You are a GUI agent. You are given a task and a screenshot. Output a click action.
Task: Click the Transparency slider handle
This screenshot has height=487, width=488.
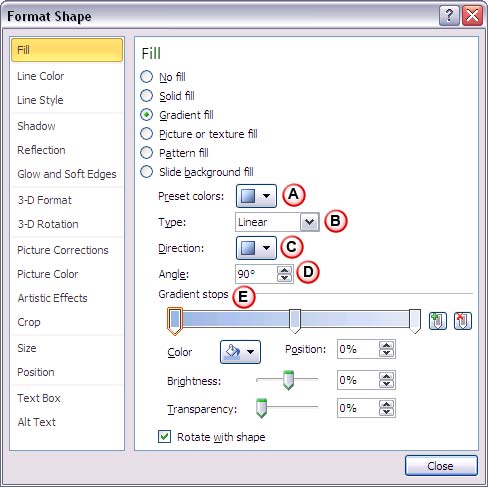[x=261, y=408]
